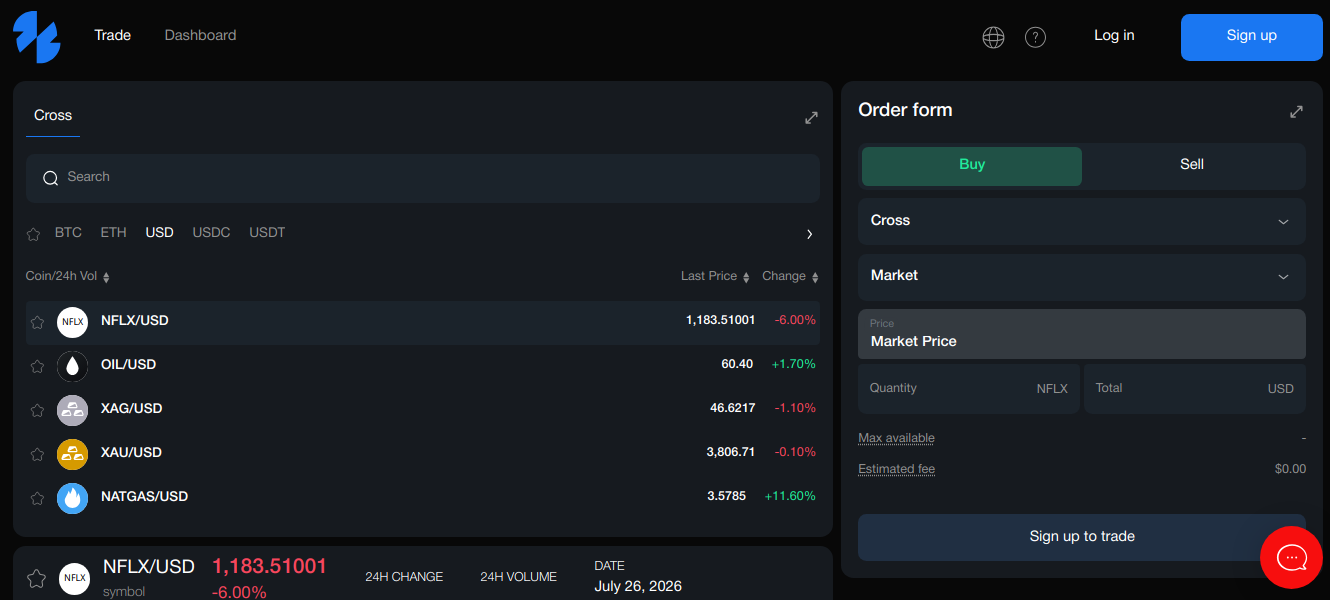Viewport: 1330px width, 600px height.
Task: Focus the market Search field
Action: point(423,178)
